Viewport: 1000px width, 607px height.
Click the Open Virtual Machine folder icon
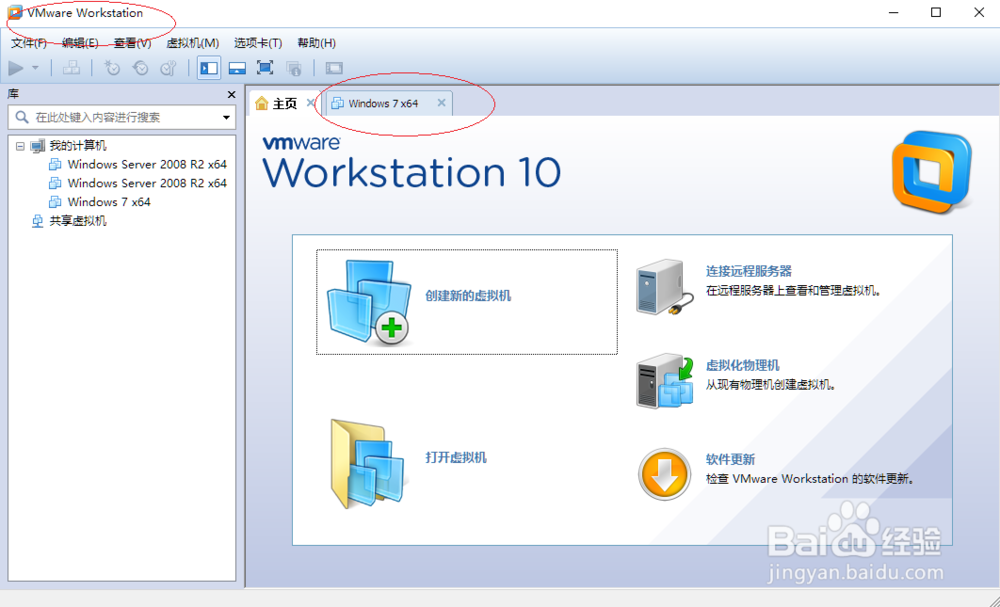click(x=367, y=462)
